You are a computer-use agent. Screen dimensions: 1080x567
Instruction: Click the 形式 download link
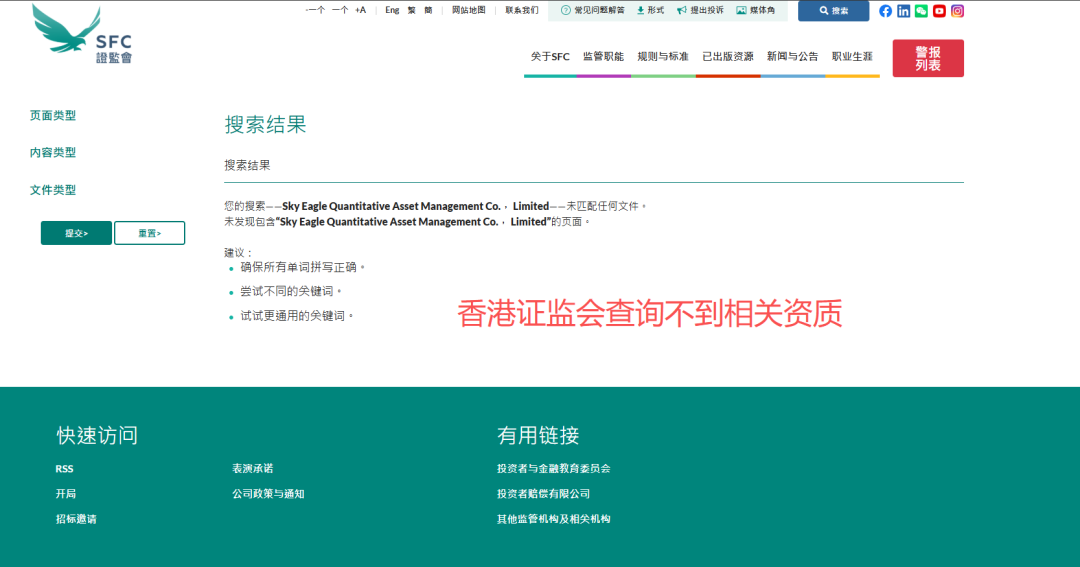click(x=650, y=10)
